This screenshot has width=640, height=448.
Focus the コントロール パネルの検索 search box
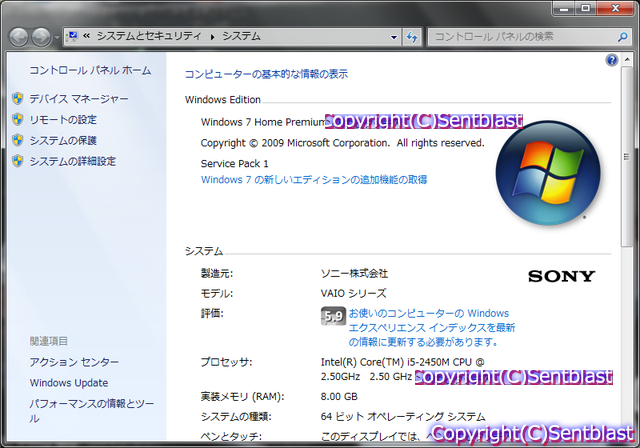click(x=524, y=37)
